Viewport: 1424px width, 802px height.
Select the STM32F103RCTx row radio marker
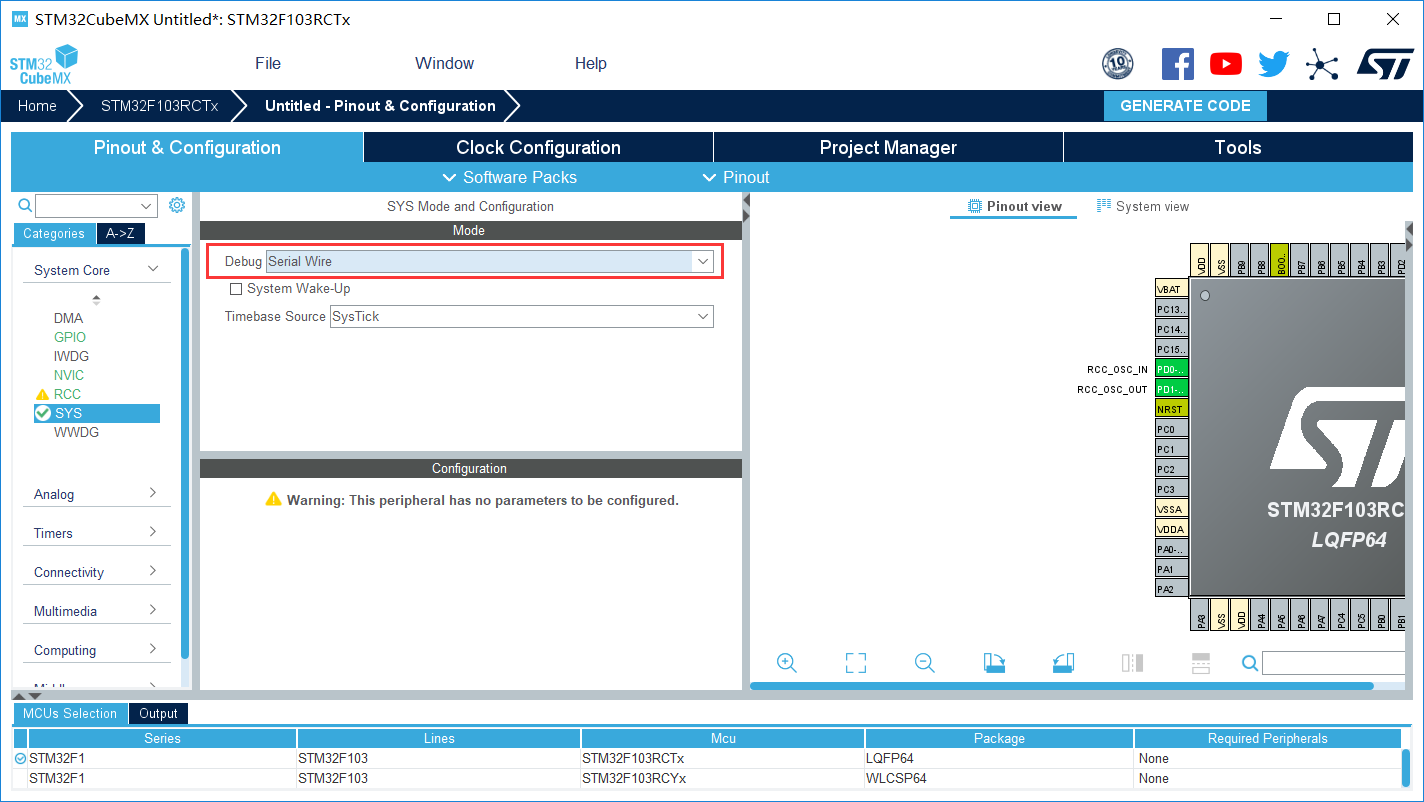coord(20,759)
